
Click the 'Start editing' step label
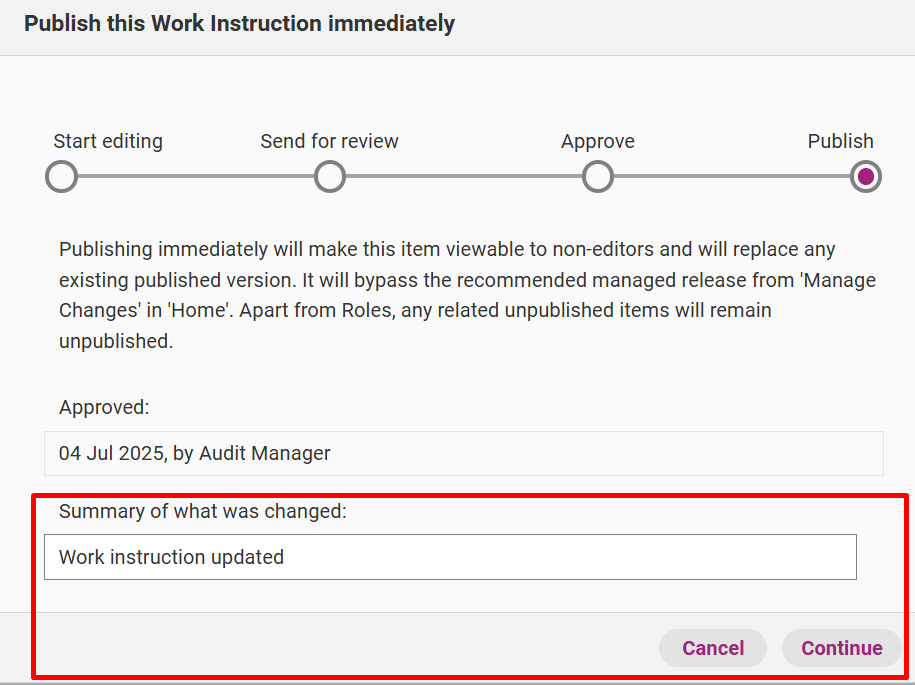[x=108, y=141]
